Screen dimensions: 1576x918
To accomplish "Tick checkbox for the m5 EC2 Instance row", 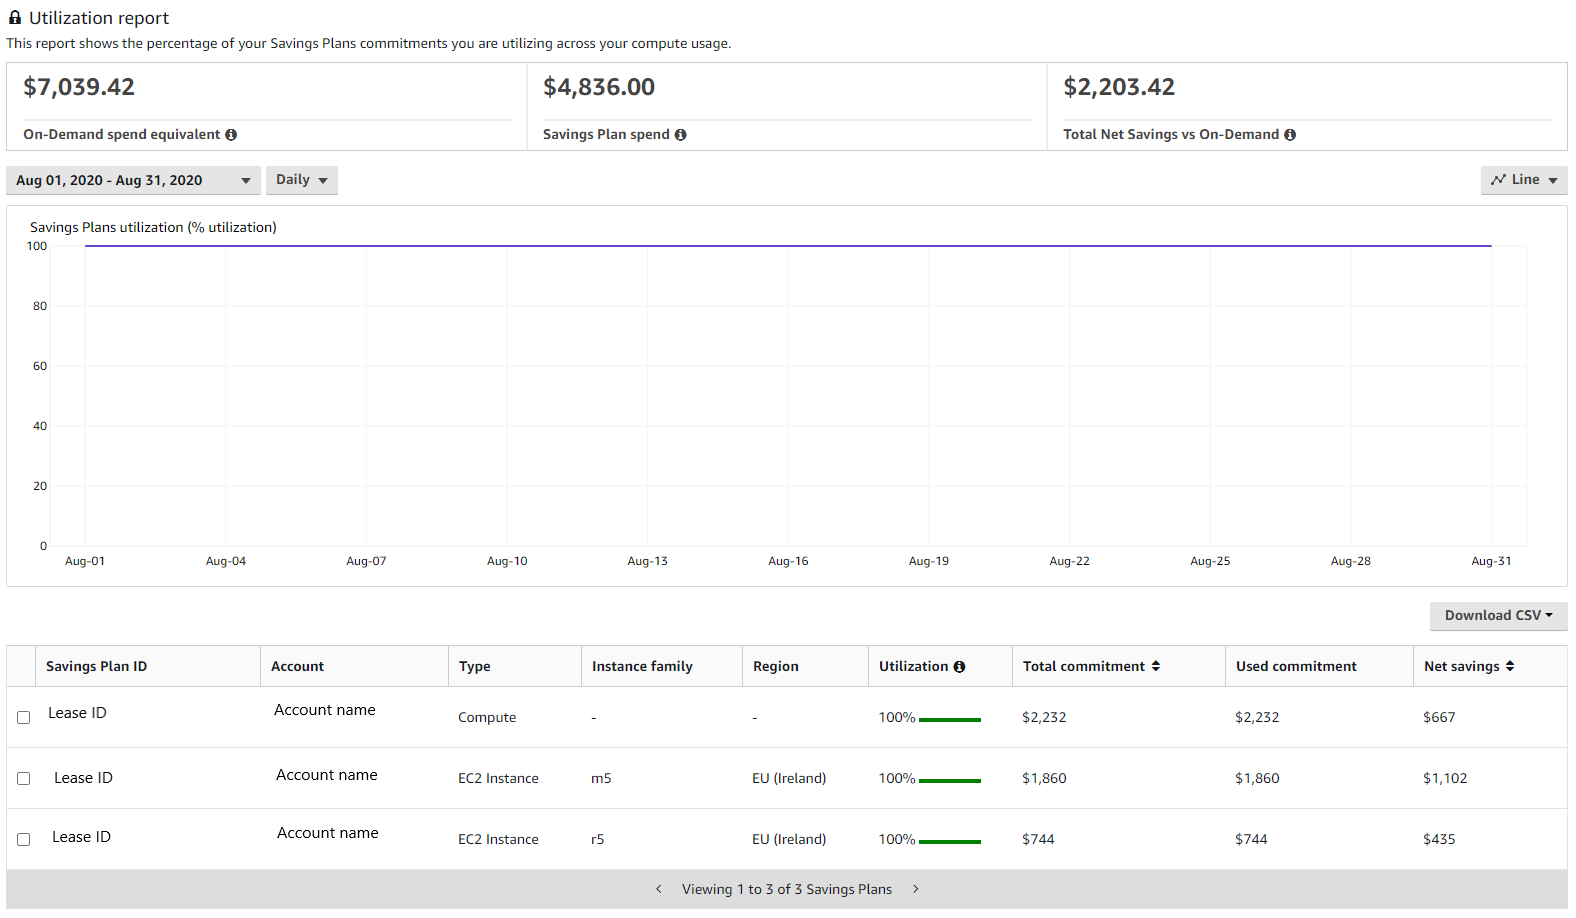I will (24, 779).
